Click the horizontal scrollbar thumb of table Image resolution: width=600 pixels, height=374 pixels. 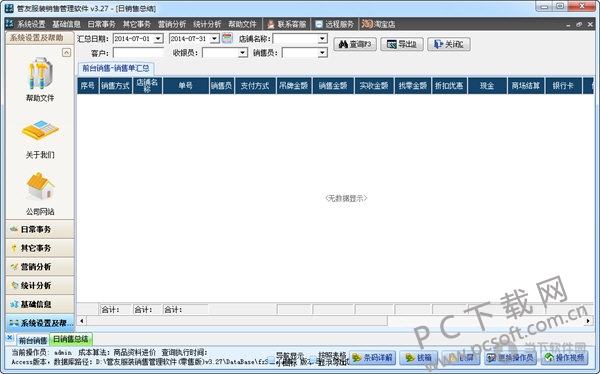tap(237, 321)
